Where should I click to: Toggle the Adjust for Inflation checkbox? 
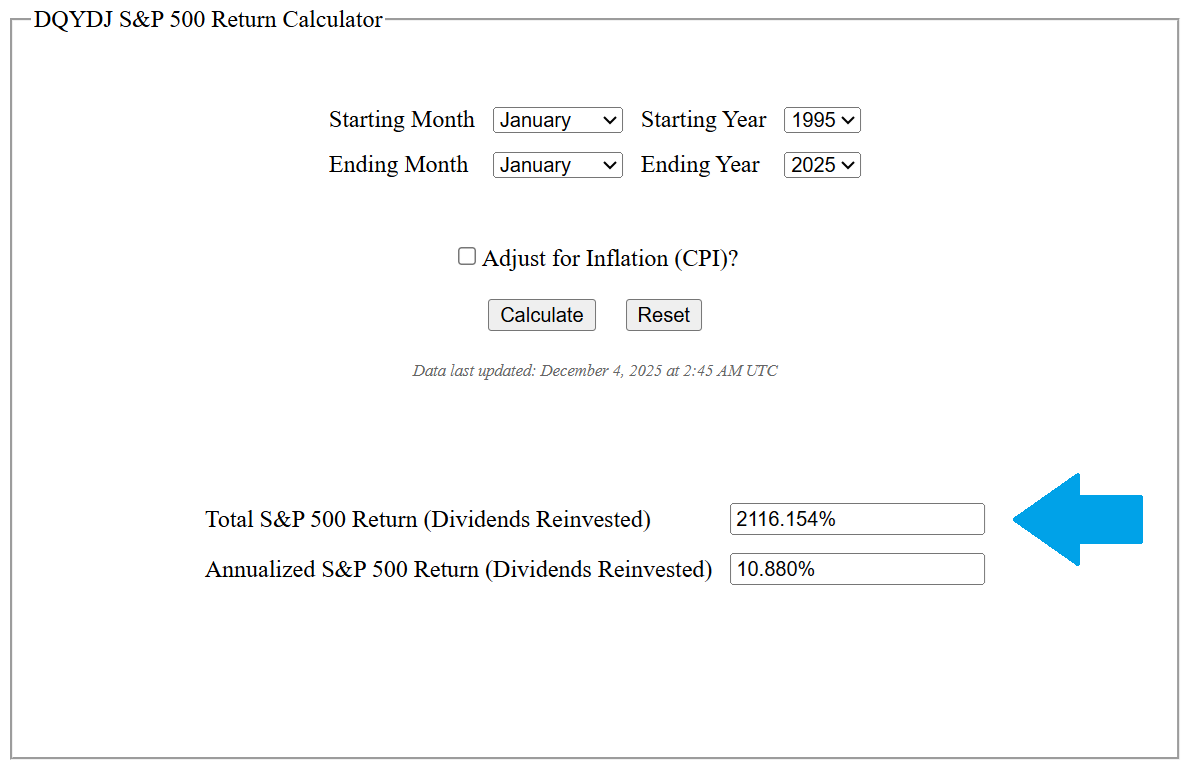click(467, 257)
